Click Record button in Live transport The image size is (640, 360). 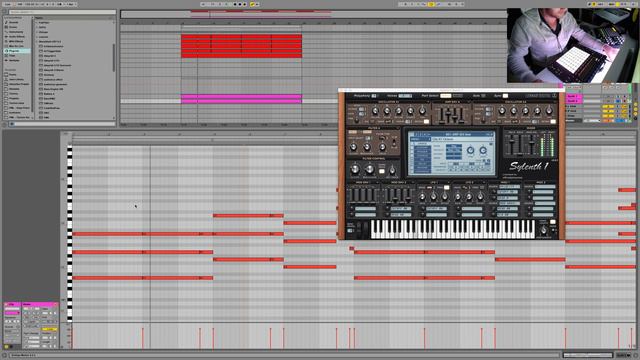(245, 4)
